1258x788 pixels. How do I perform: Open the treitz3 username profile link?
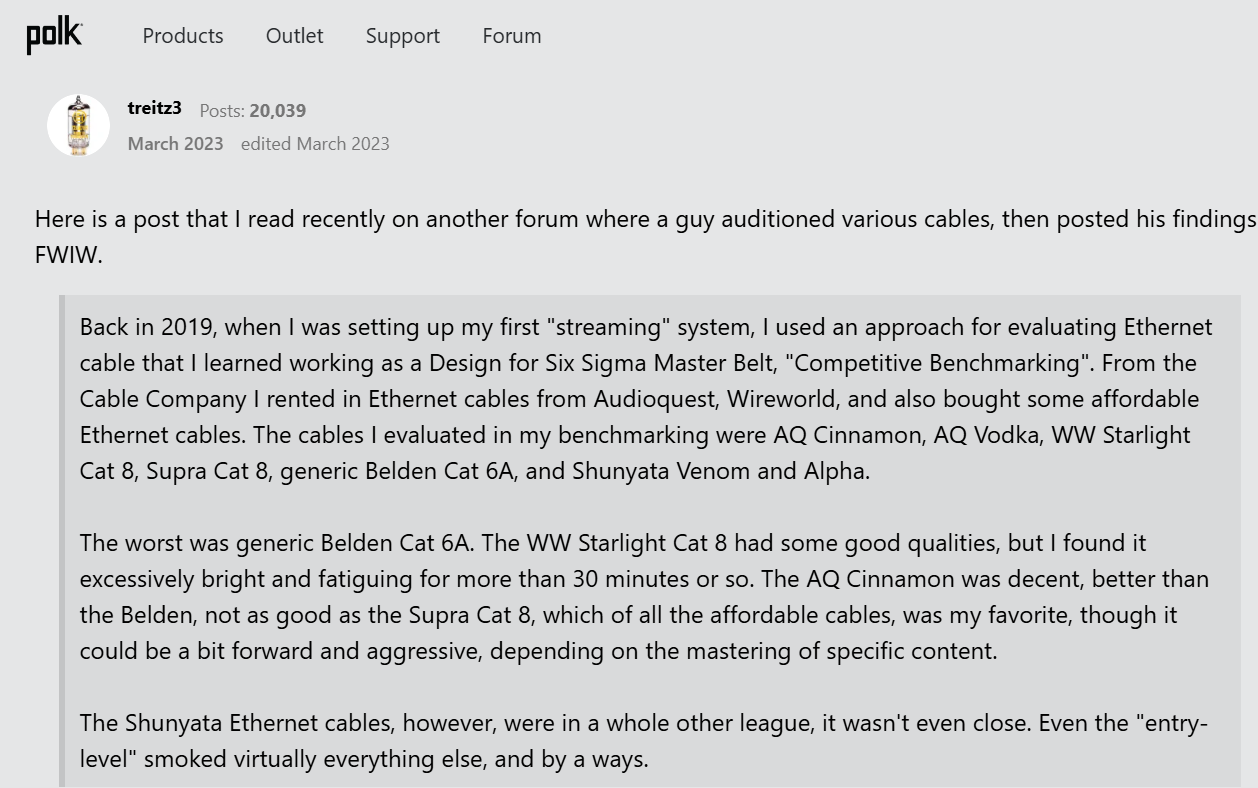click(154, 108)
